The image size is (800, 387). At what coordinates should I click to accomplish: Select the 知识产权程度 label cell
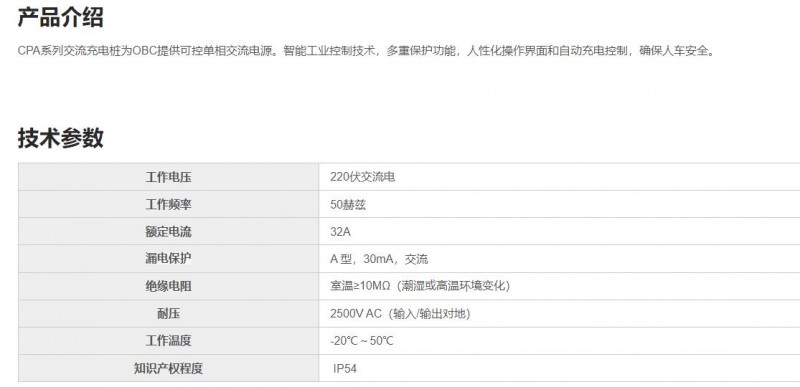[x=168, y=368]
